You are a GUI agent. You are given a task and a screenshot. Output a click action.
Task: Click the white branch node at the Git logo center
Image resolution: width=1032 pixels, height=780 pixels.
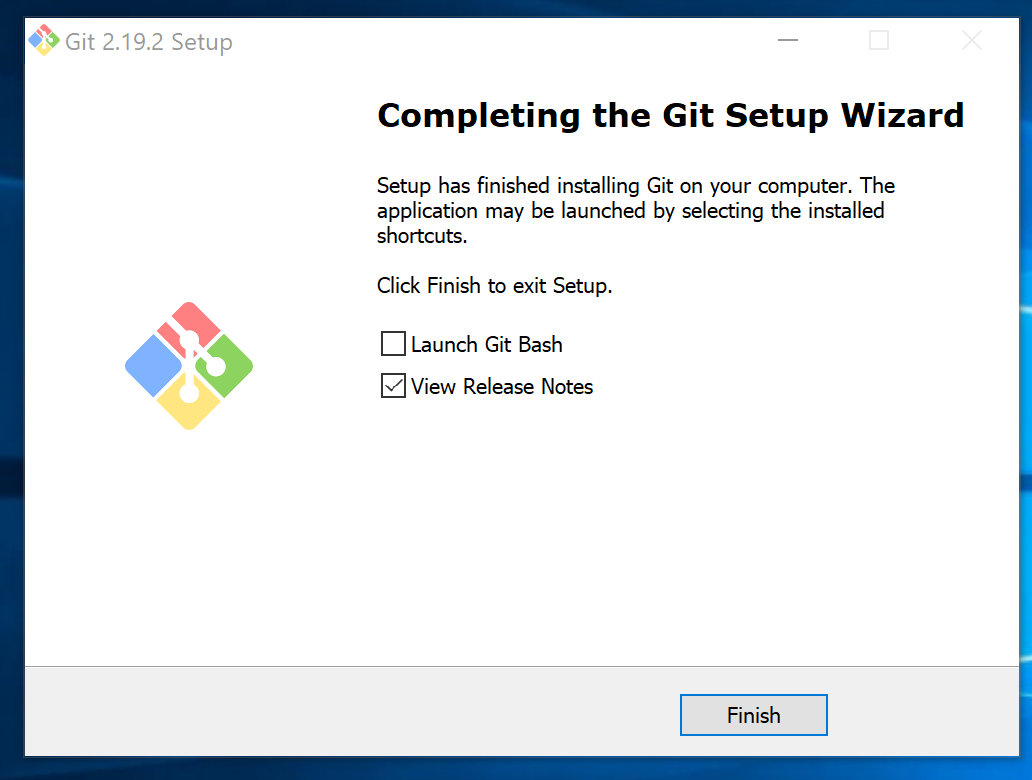coord(189,341)
